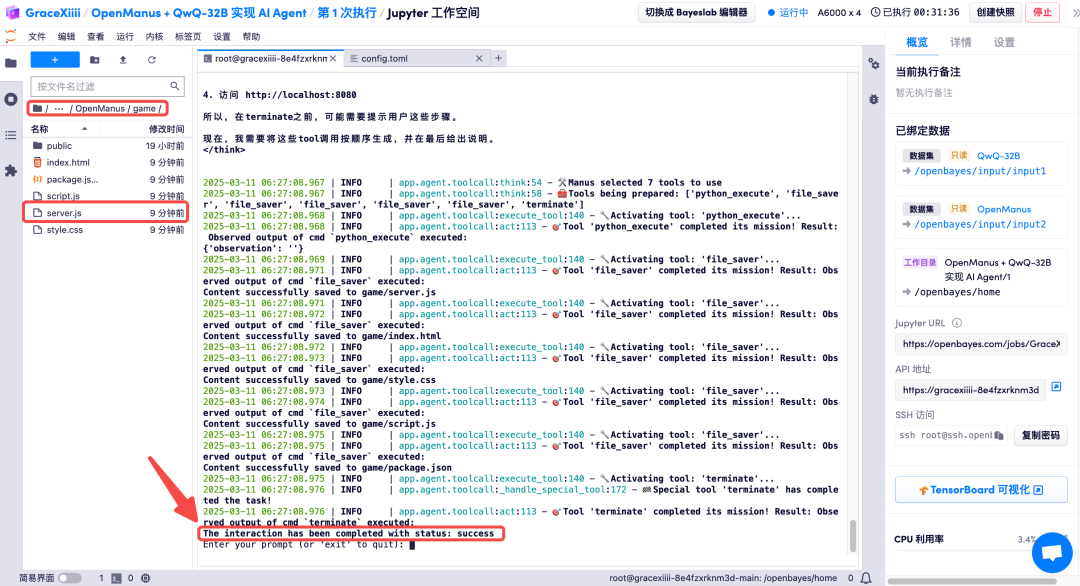1080x586 pixels.
Task: Close the config.toml tab
Action: 479,59
